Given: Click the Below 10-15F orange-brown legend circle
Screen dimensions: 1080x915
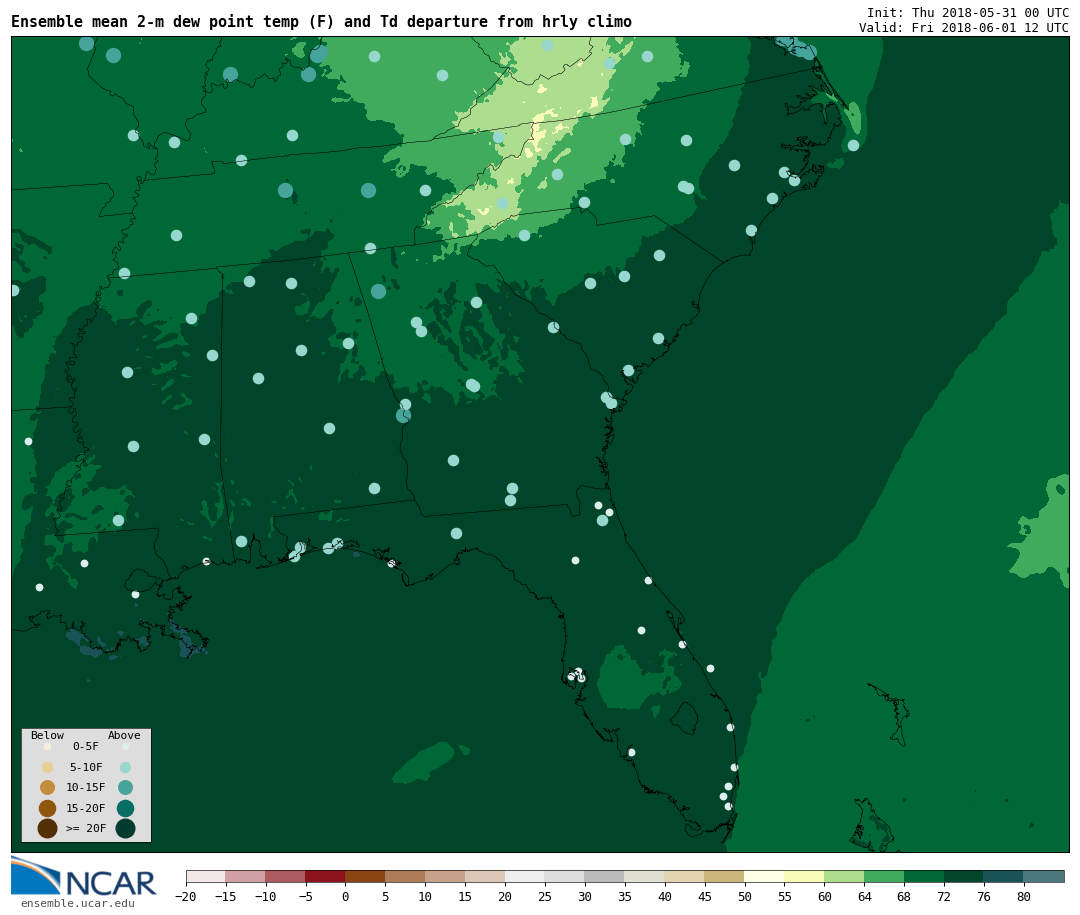Looking at the screenshot, I should click(x=48, y=788).
